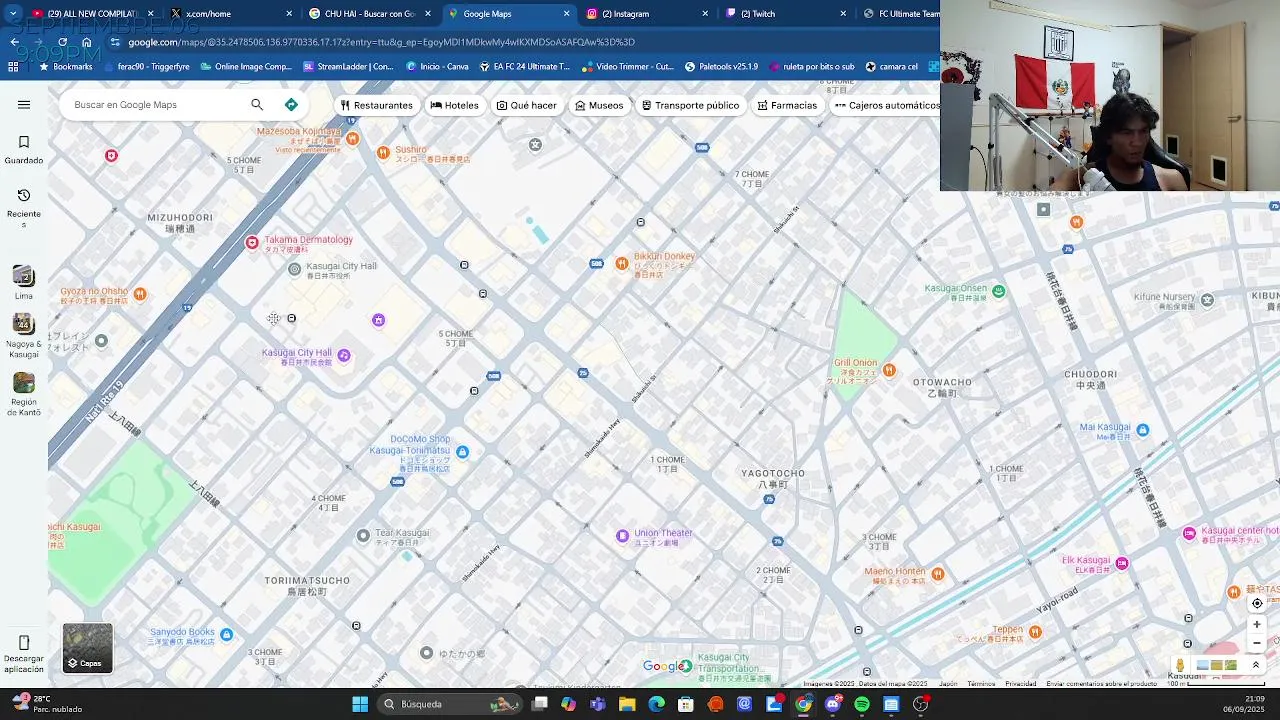Filter by the Farmacias chip
The height and width of the screenshot is (720, 1280).
coord(787,105)
